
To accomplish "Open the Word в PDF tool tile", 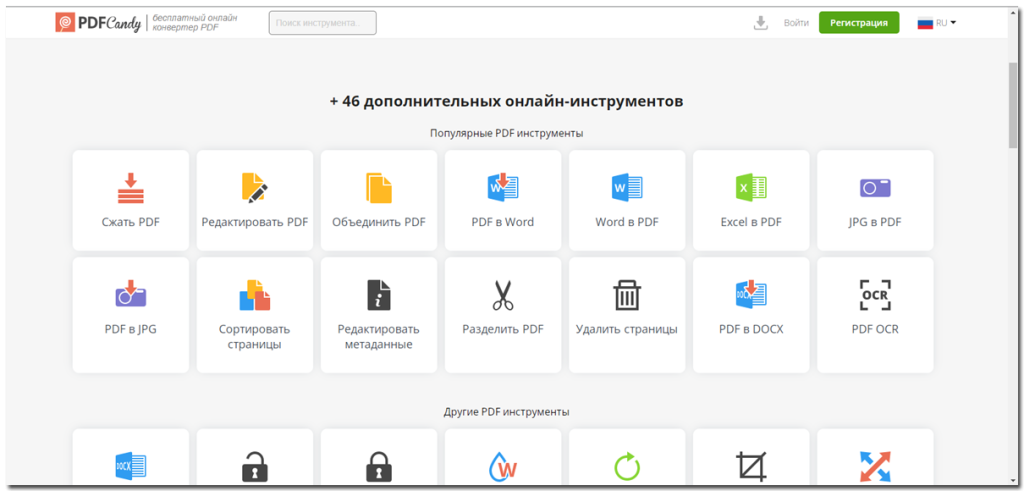I will [627, 200].
